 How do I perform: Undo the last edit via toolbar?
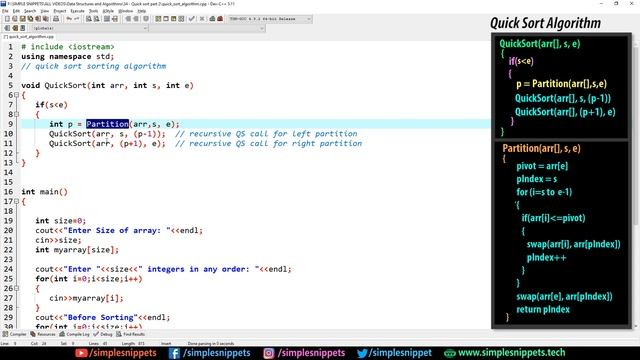(x=69, y=19)
